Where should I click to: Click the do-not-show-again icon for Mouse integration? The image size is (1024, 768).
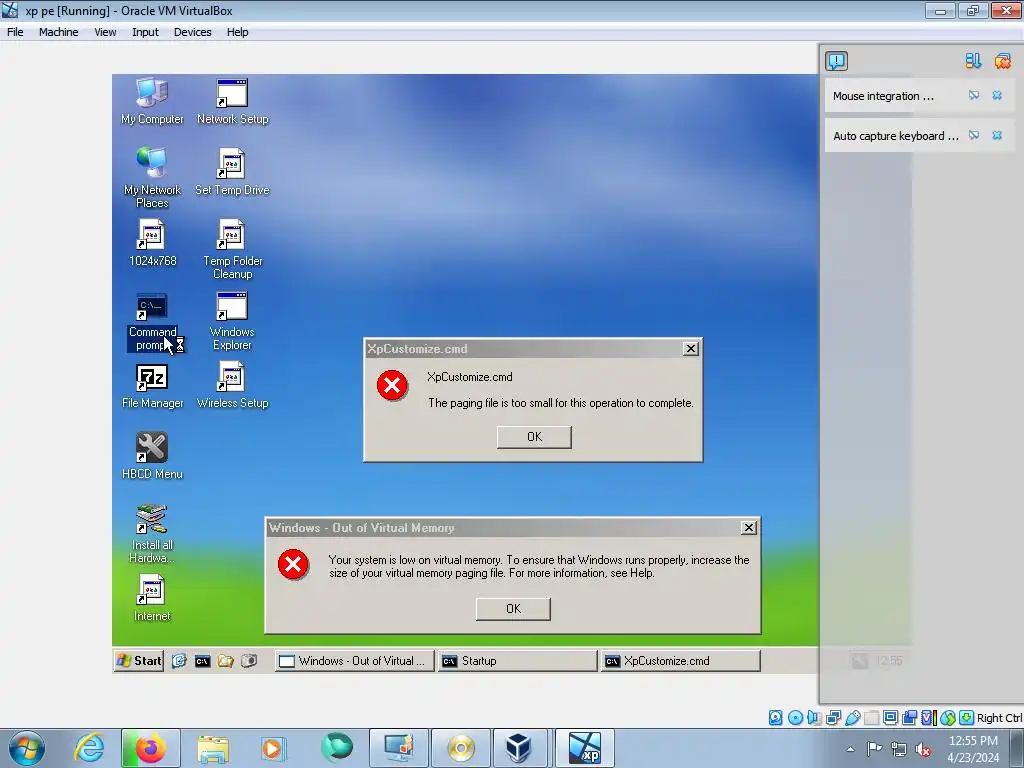[974, 95]
